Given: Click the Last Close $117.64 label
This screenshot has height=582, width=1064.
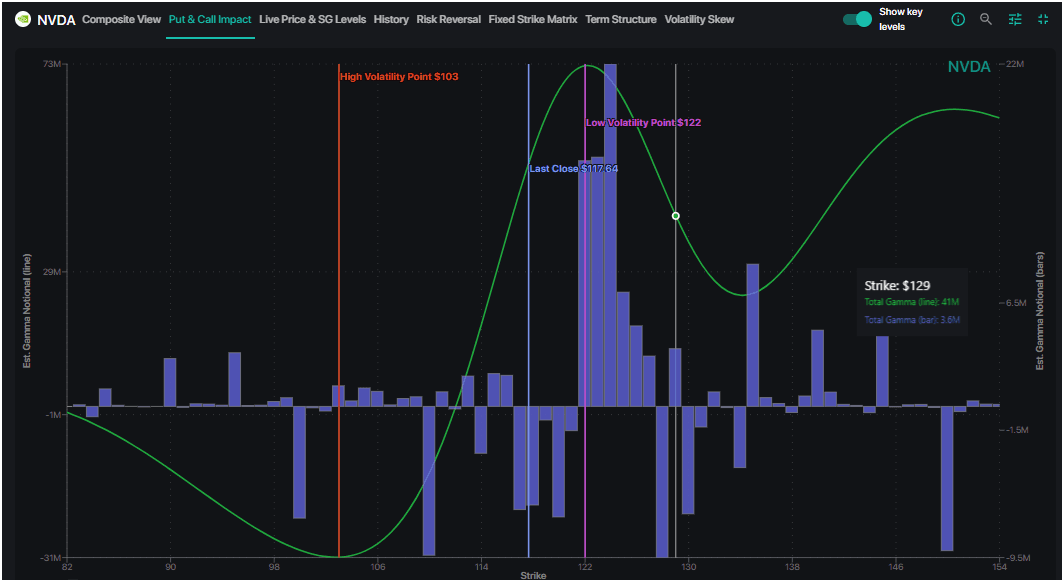Looking at the screenshot, I should tap(573, 169).
